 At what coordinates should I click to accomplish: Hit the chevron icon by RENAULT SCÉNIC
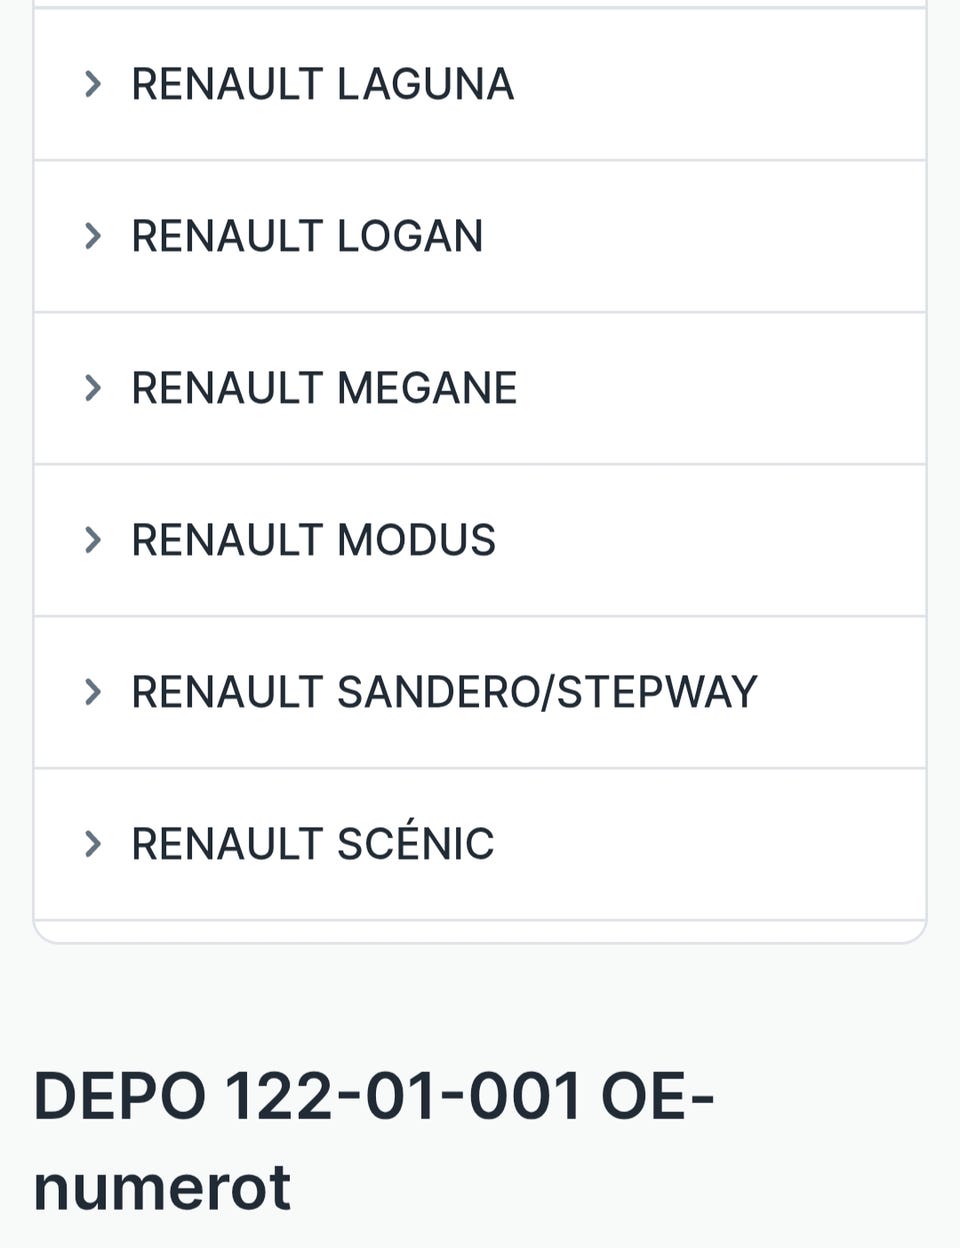(x=93, y=844)
